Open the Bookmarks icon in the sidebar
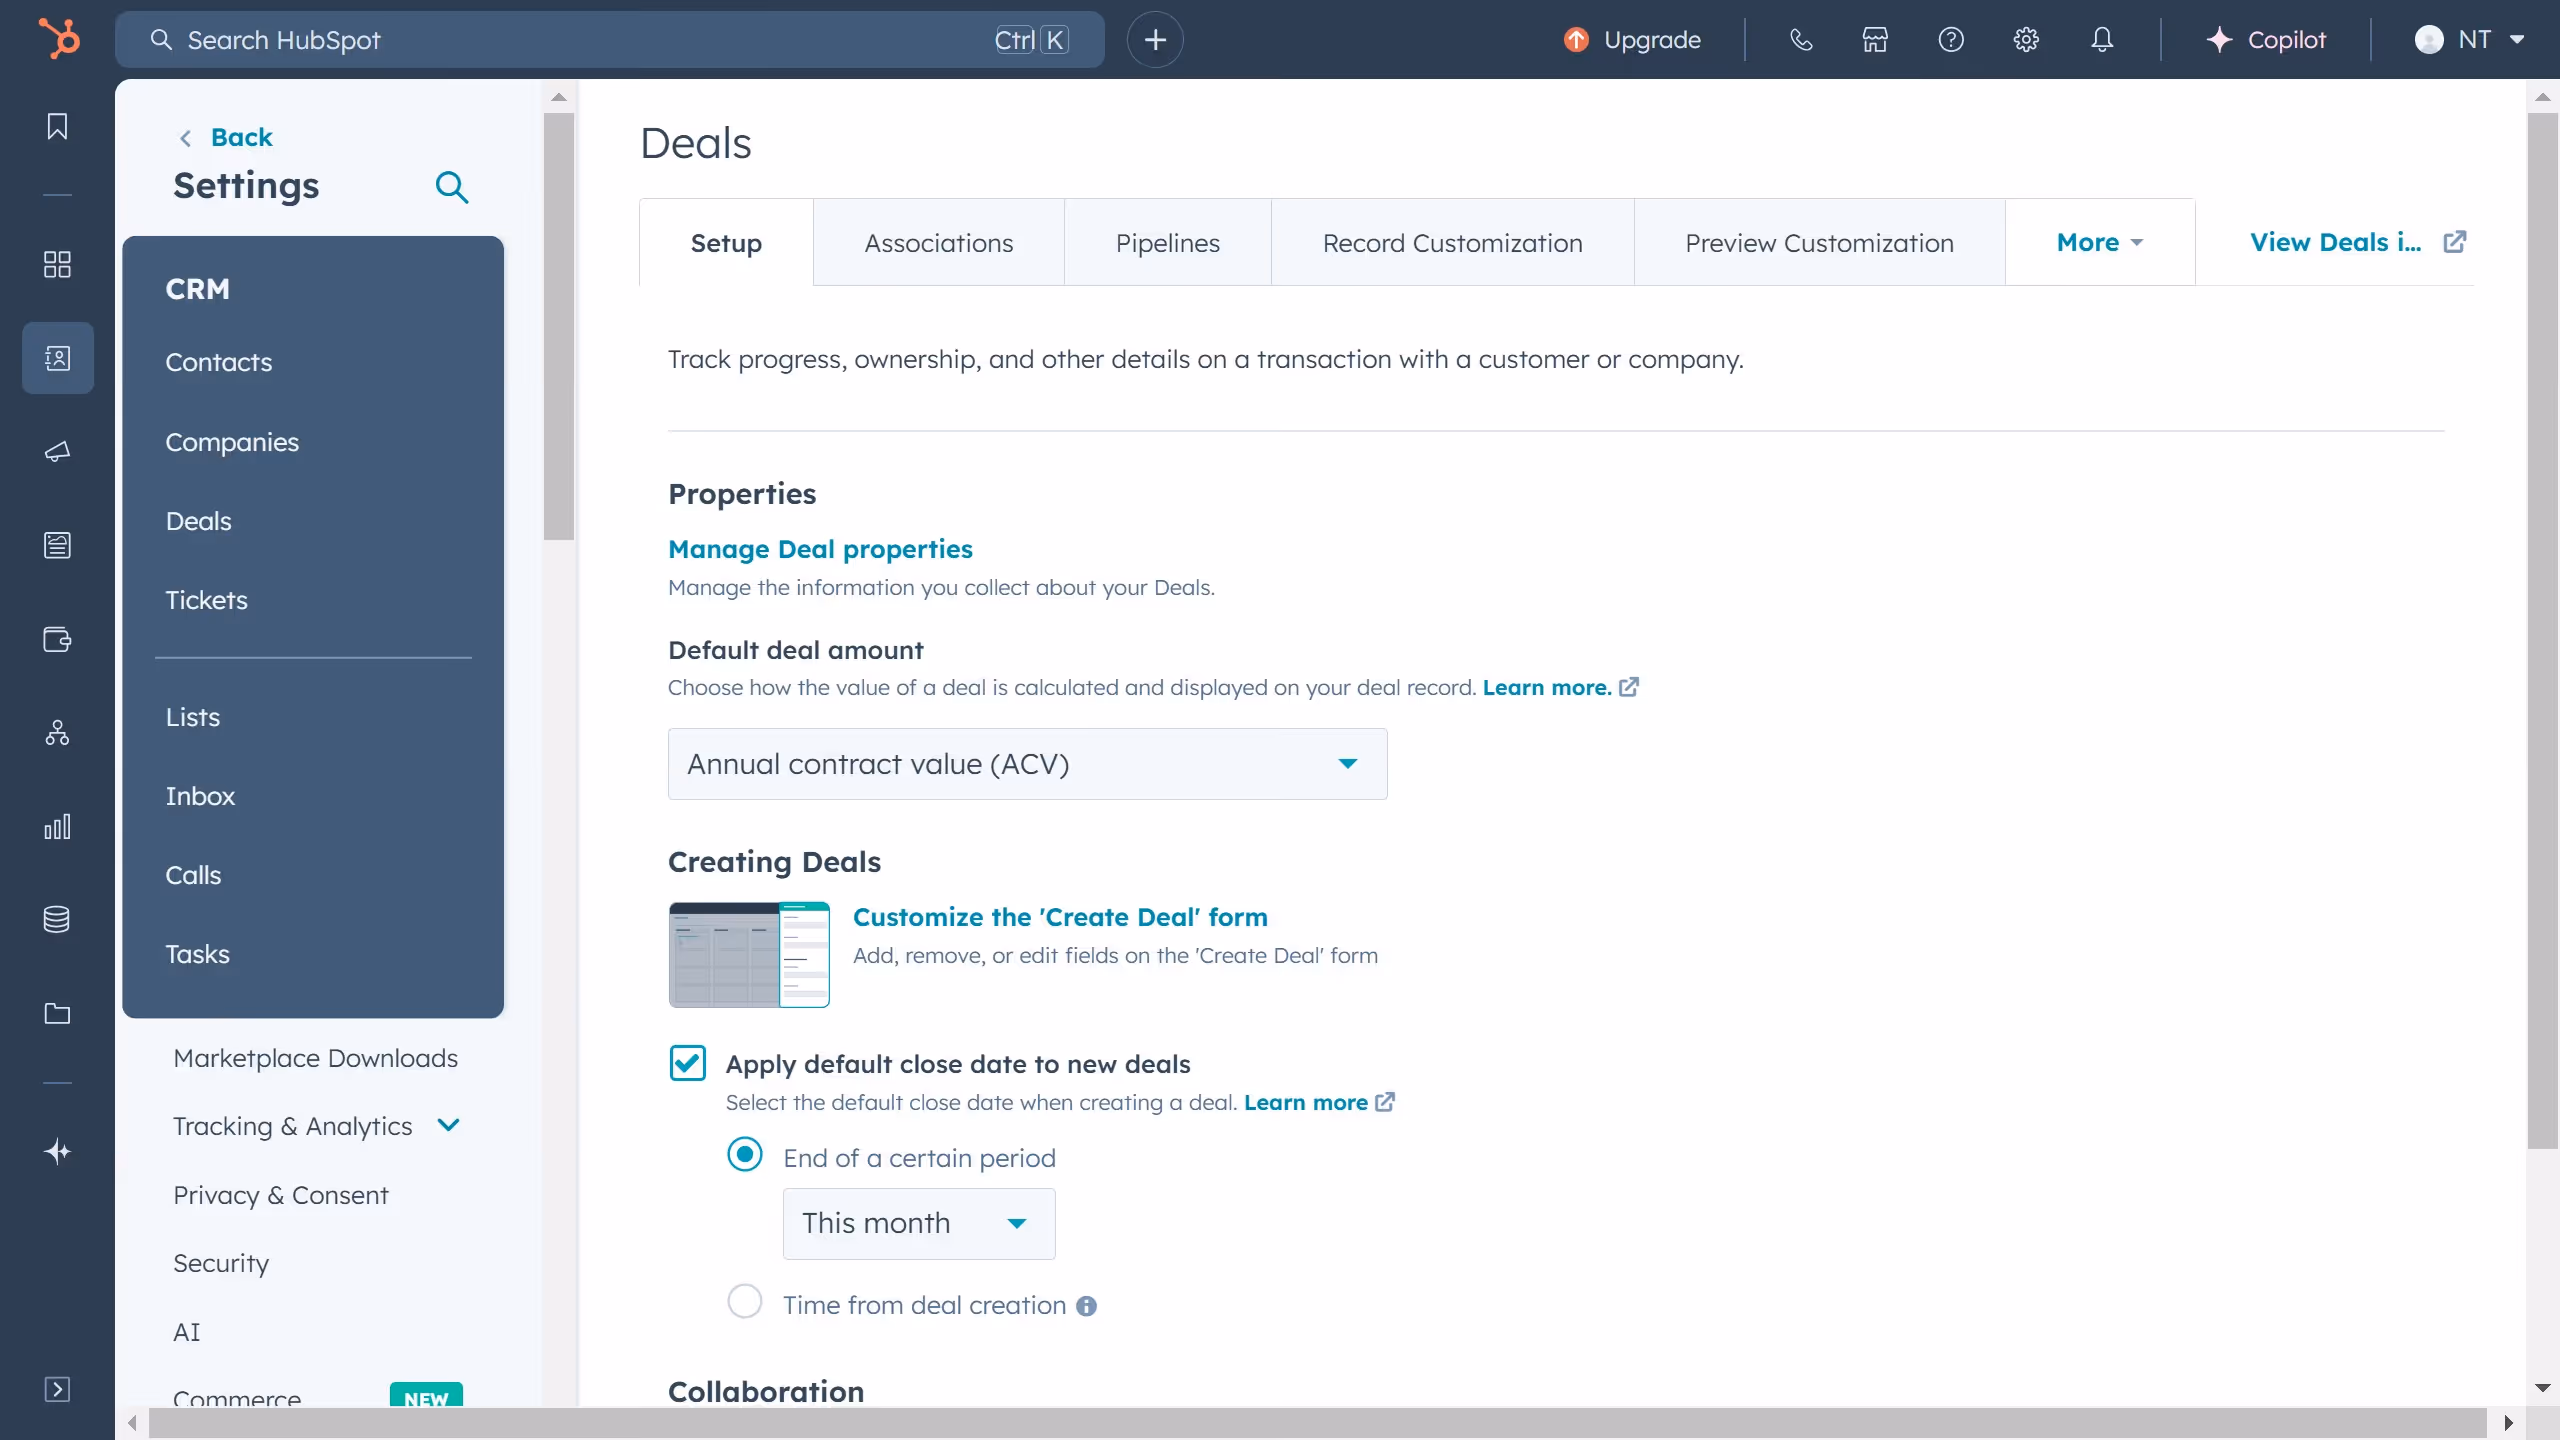This screenshot has width=2560, height=1440. pyautogui.click(x=57, y=126)
